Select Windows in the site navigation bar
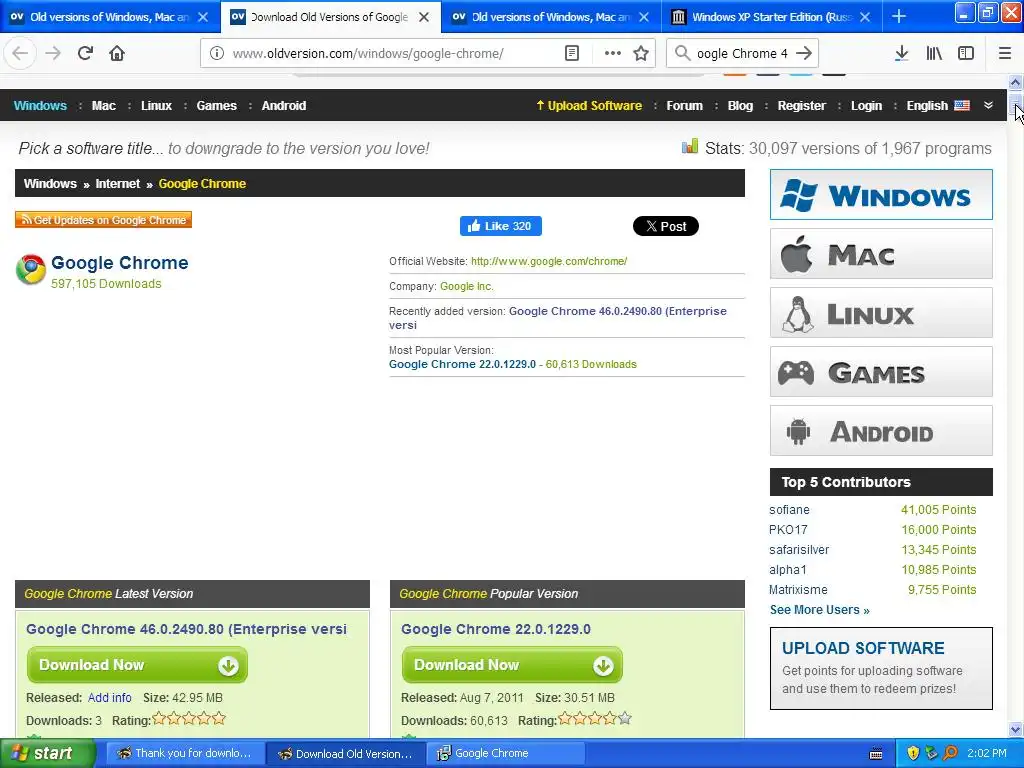The width and height of the screenshot is (1024, 768). pos(40,105)
